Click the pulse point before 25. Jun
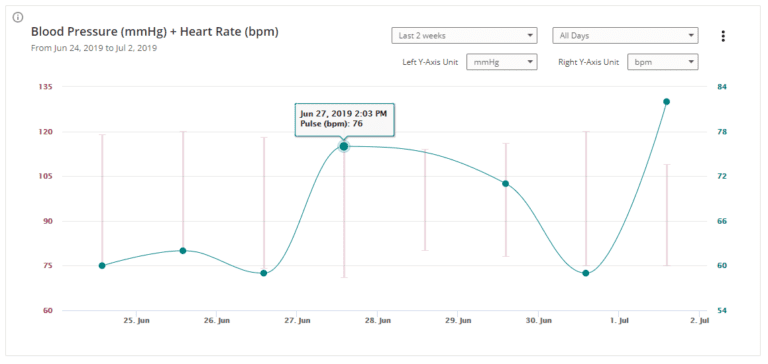The width and height of the screenshot is (768, 364). coord(102,266)
